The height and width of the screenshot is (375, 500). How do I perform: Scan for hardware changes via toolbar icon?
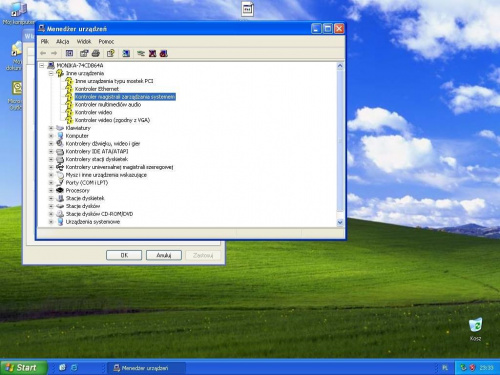tap(126, 53)
